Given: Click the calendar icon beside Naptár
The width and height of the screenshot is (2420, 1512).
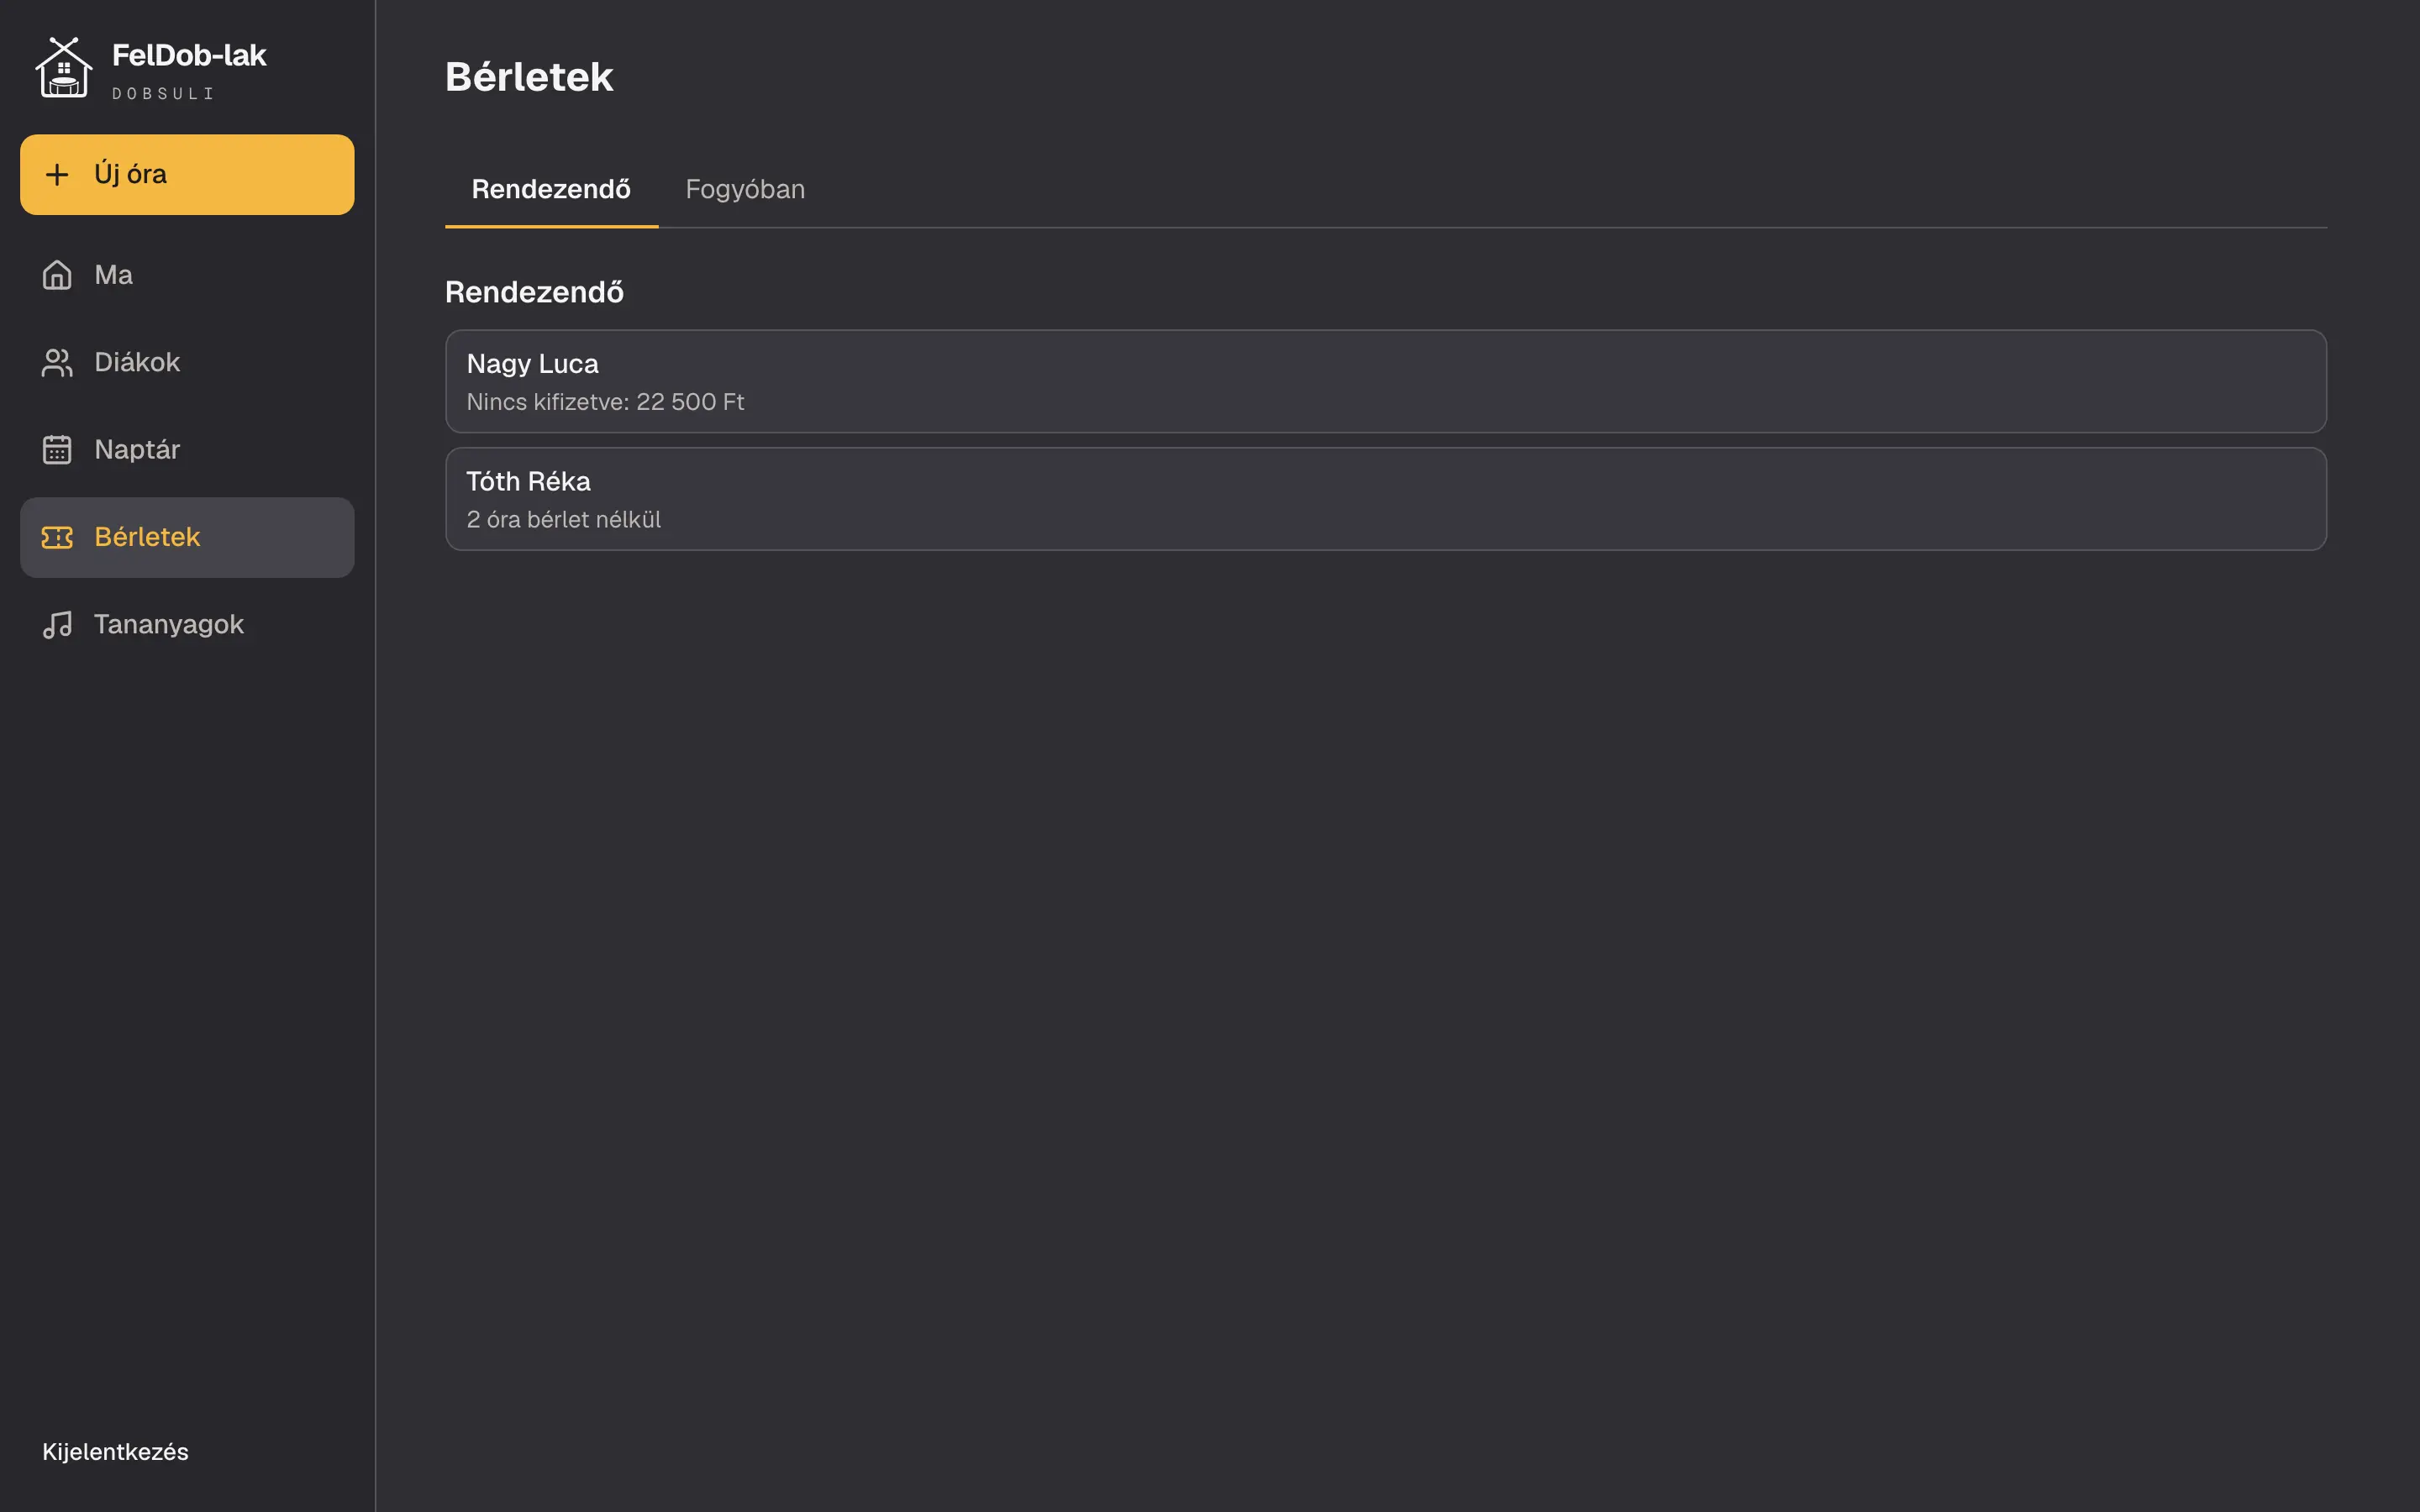Looking at the screenshot, I should click(57, 449).
